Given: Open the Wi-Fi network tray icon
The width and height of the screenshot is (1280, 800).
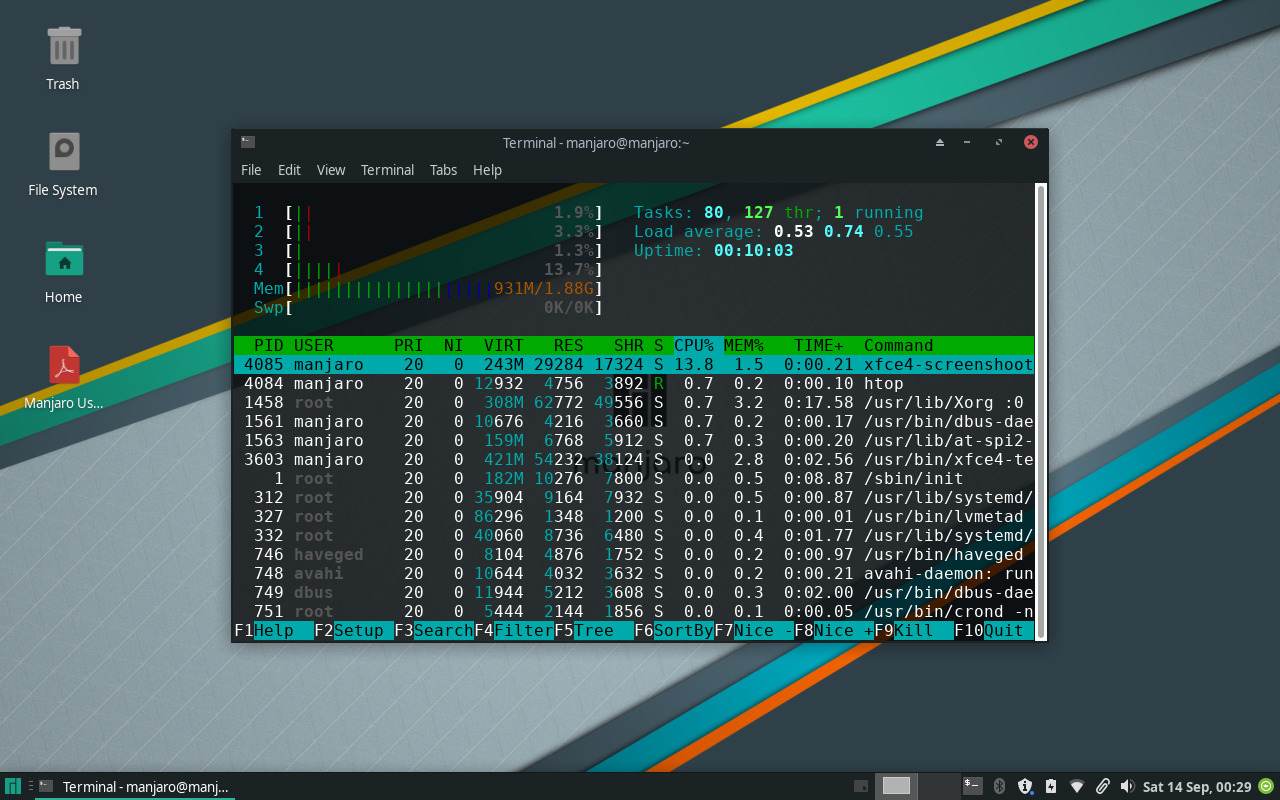Looking at the screenshot, I should (x=1076, y=786).
